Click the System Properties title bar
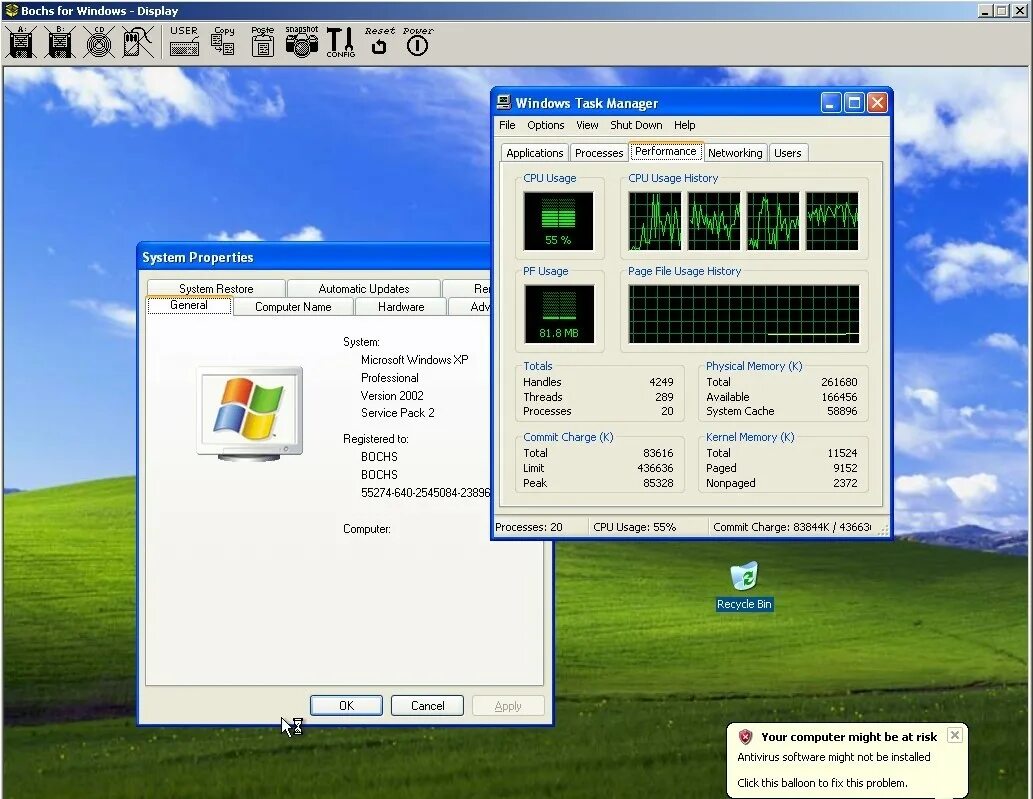The image size is (1033, 799). 314,257
